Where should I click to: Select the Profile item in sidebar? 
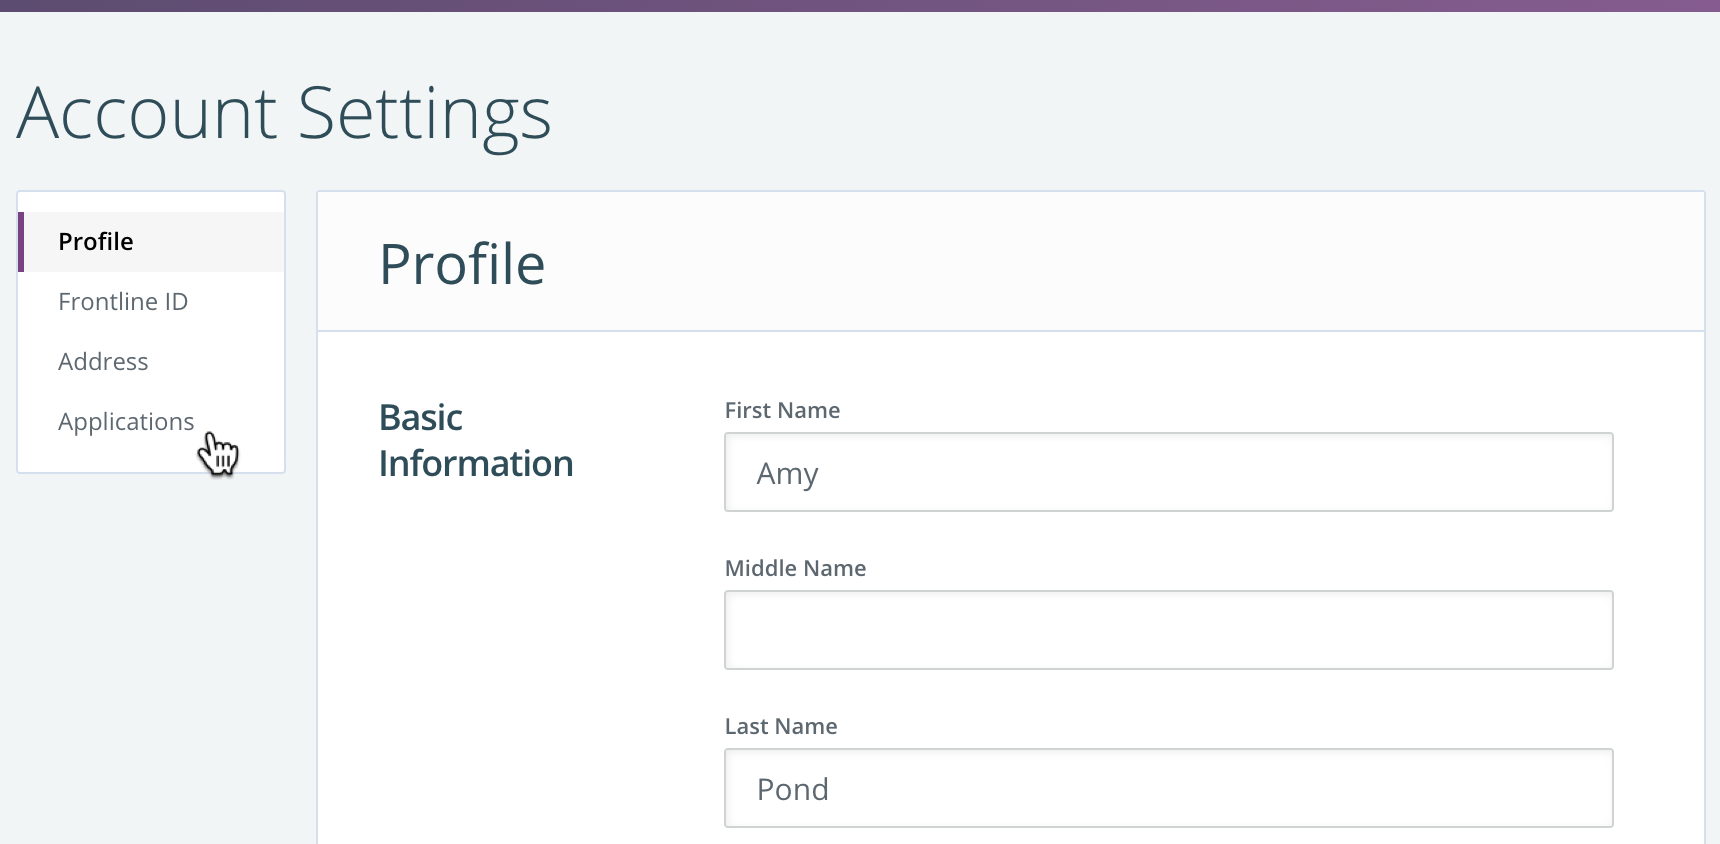[152, 242]
